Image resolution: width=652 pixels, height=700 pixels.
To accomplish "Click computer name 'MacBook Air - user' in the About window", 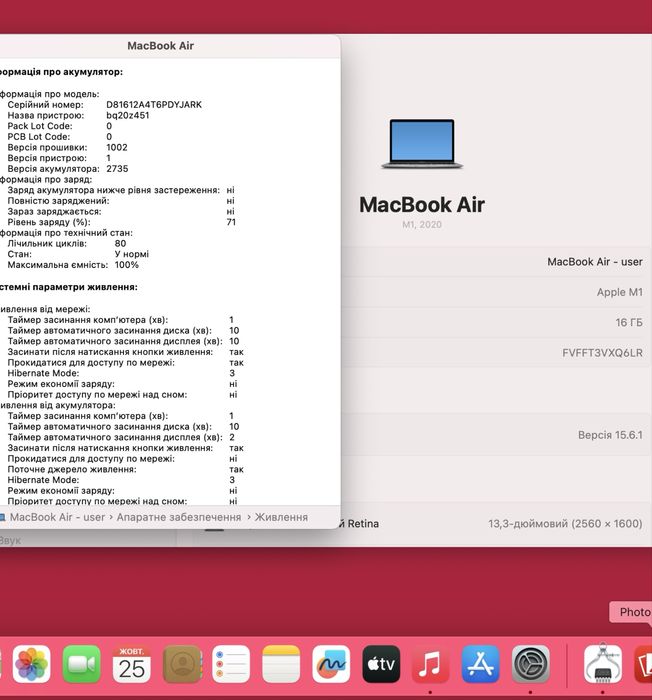I will pos(595,262).
